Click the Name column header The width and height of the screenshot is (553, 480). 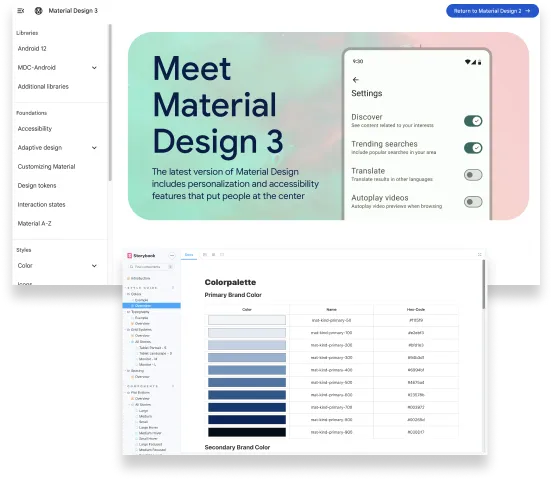pyautogui.click(x=331, y=310)
